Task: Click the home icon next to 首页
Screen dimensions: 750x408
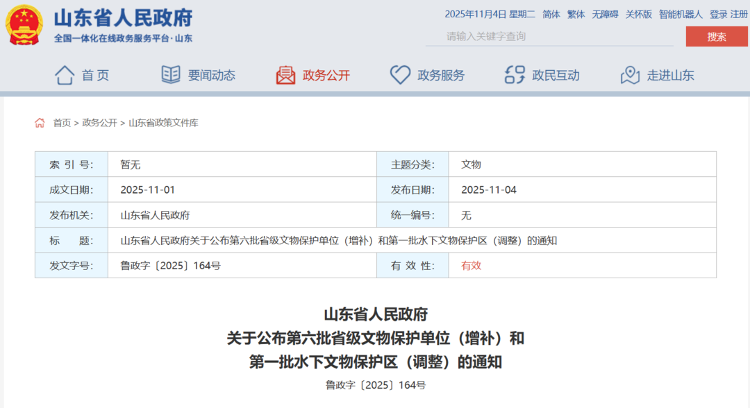Action: point(65,75)
